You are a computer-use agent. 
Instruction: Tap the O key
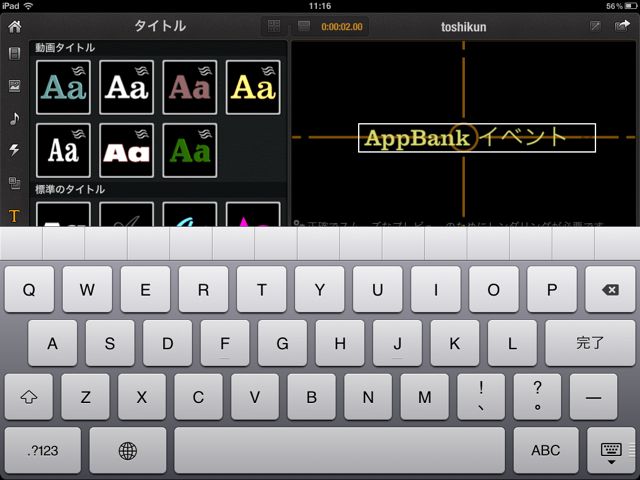click(494, 289)
